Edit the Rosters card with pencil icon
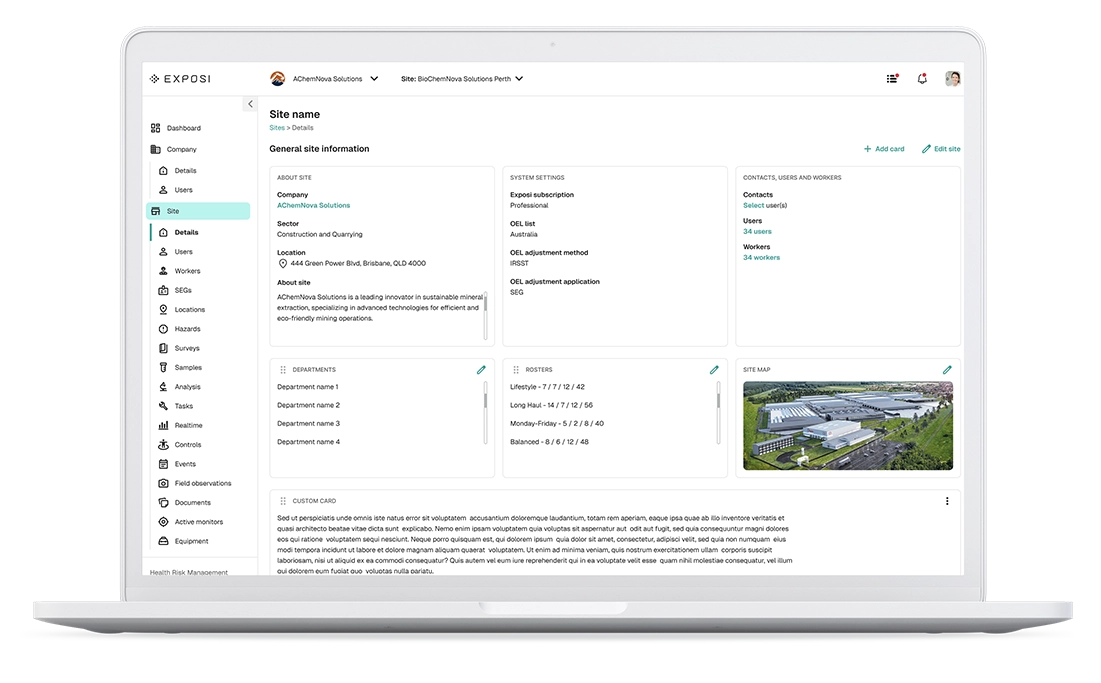Screen dimensions: 1101x683 (714, 370)
